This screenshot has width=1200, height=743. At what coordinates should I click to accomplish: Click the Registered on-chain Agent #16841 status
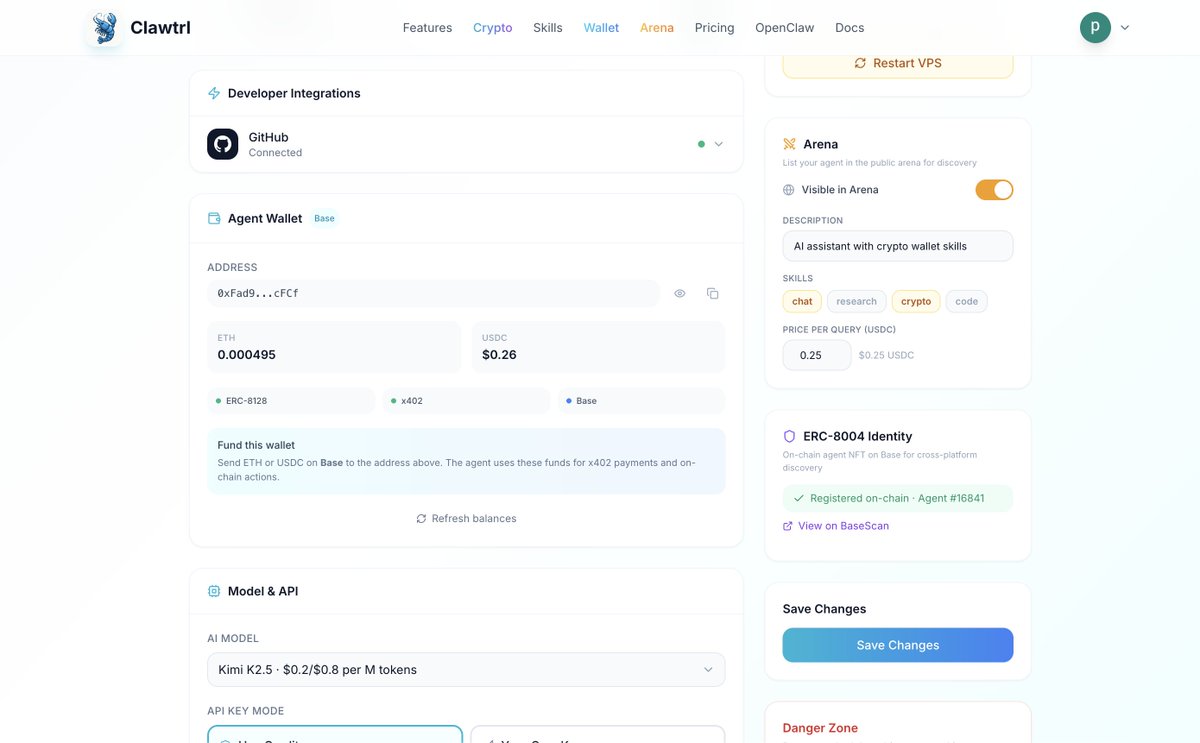point(898,498)
